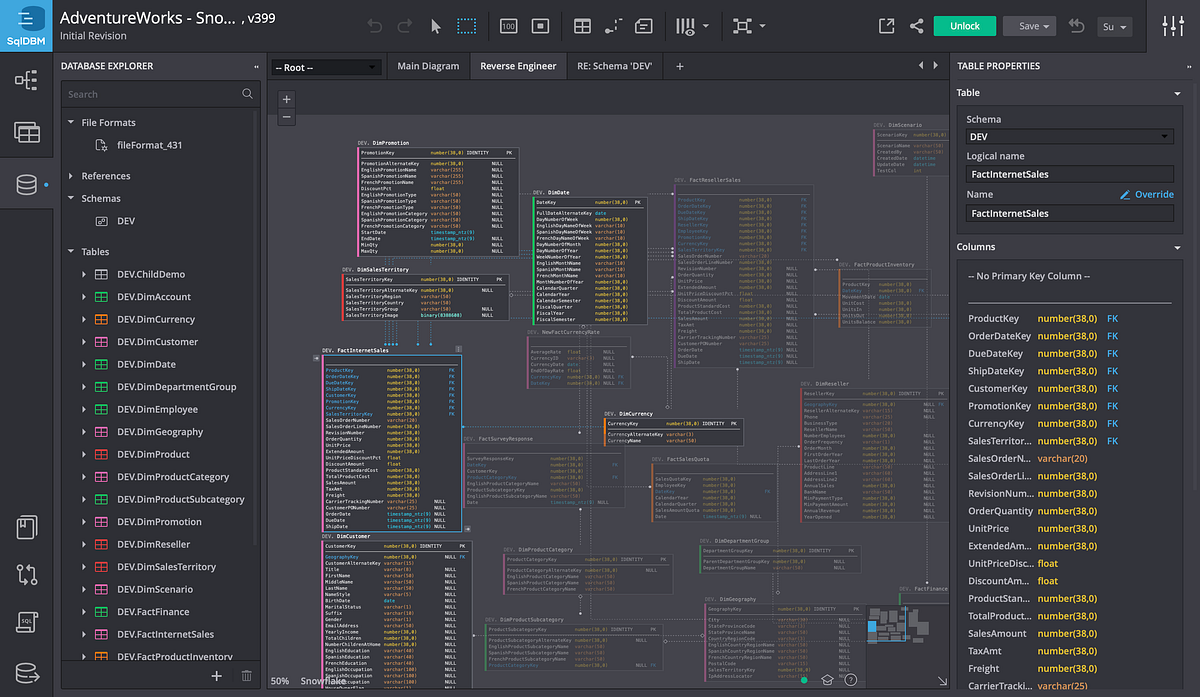Expand the DEV.DimCustomer table node
Screen dimensions: 1200x697
[x=83, y=342]
